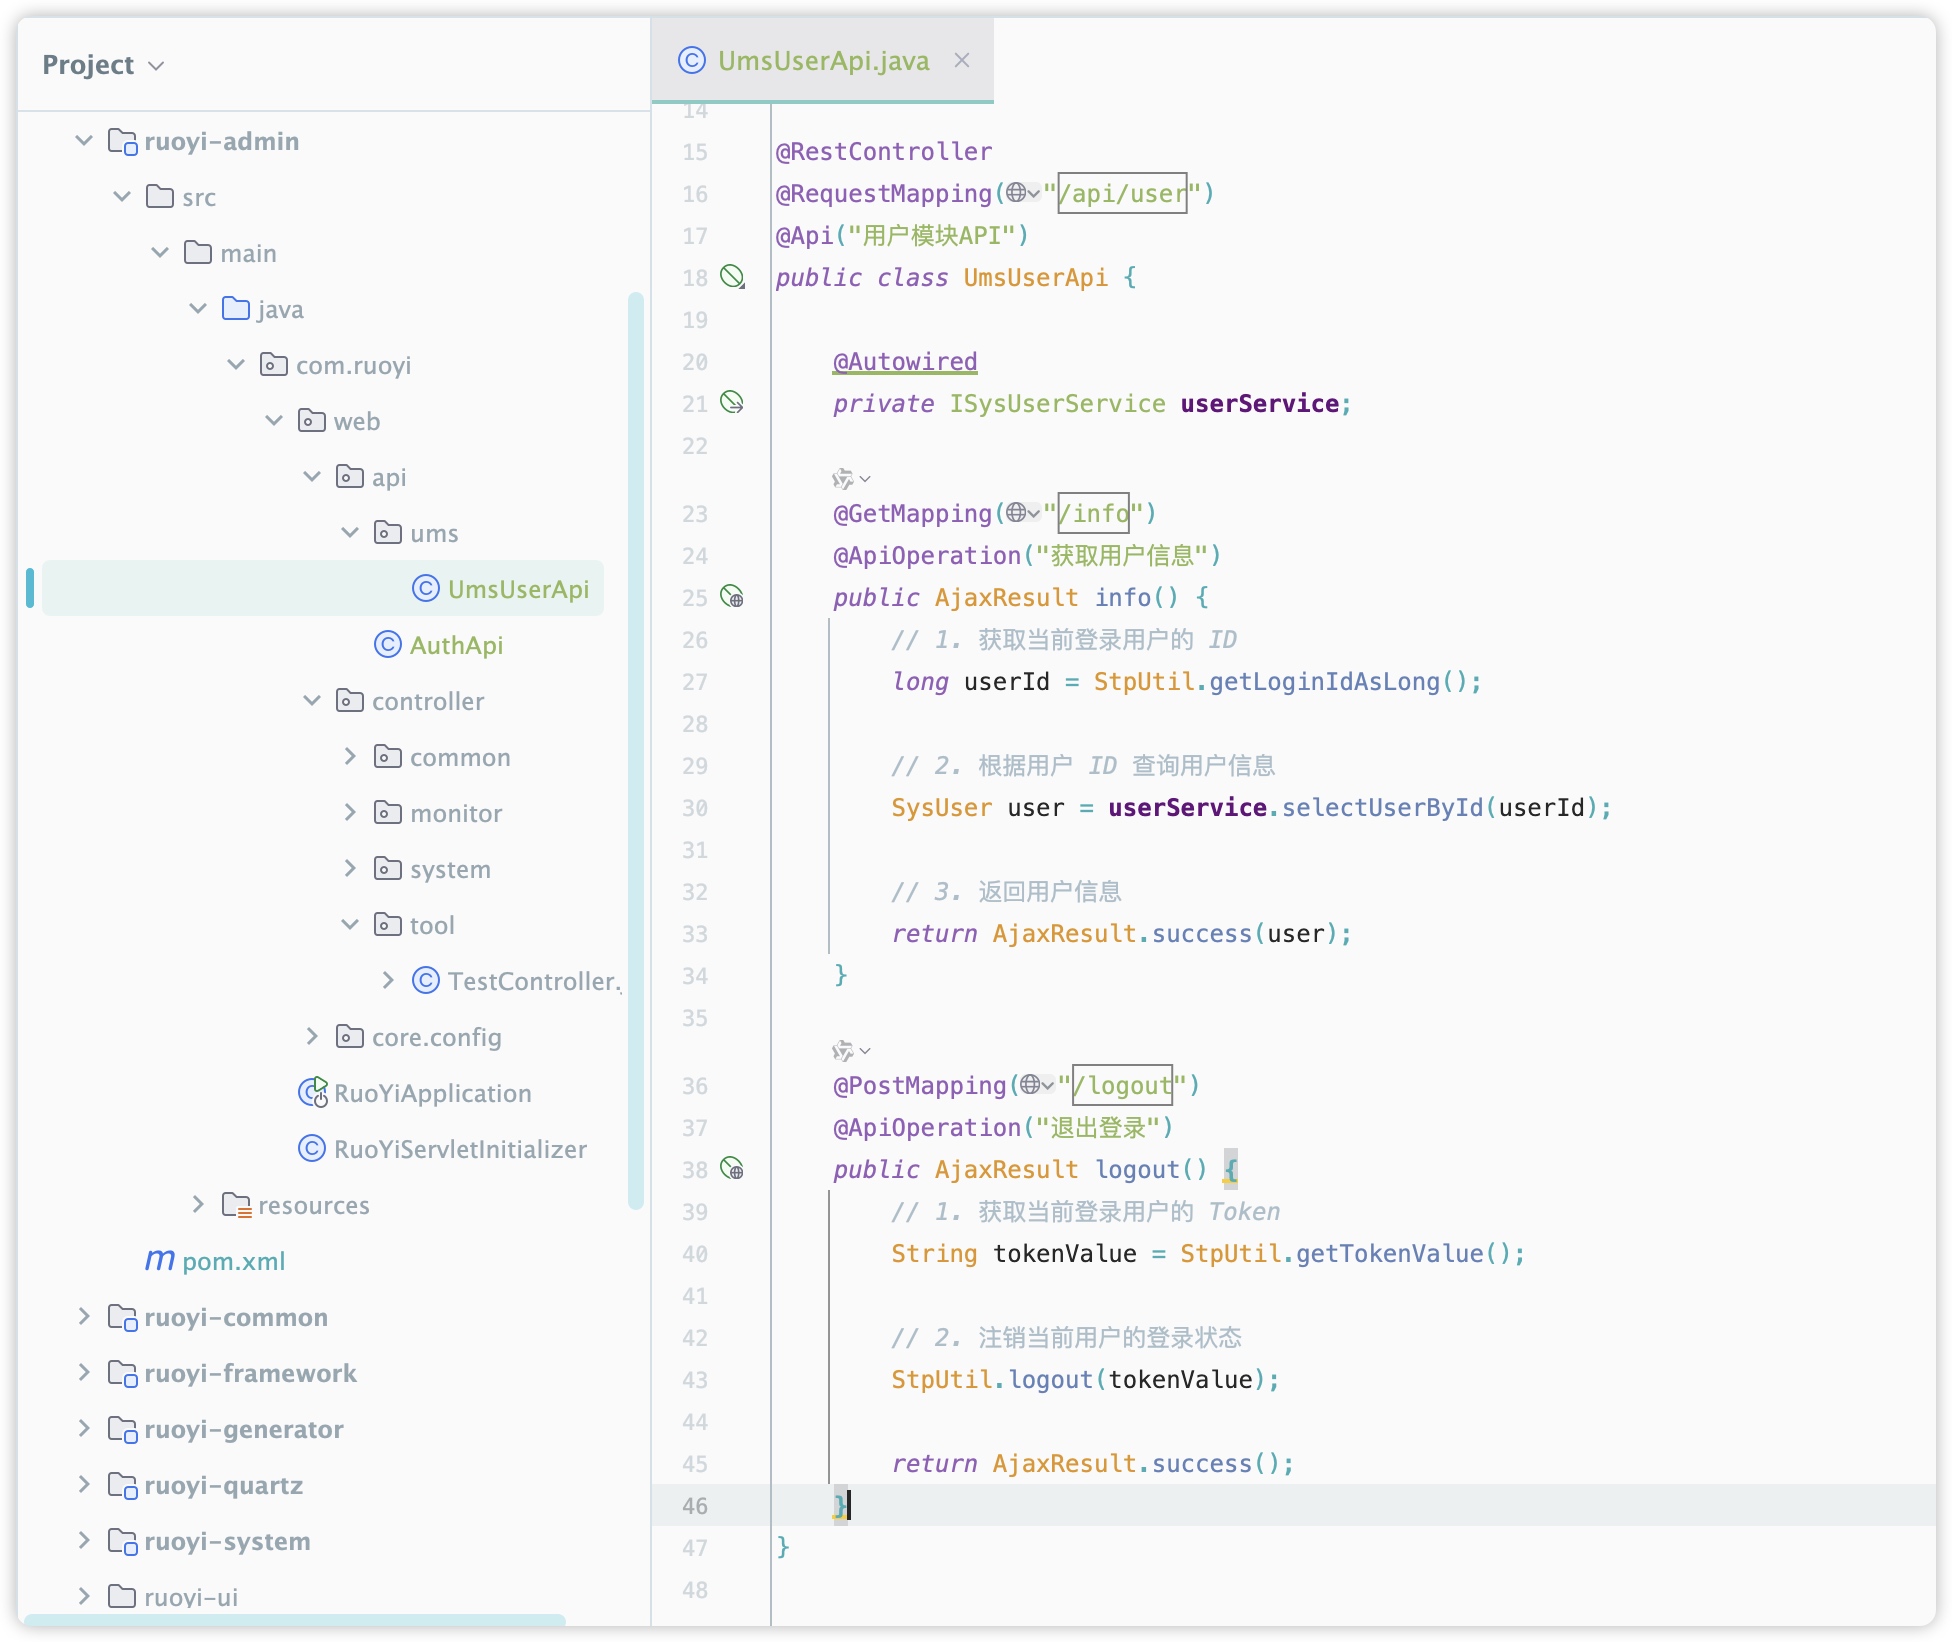Collapse the web package

[274, 421]
